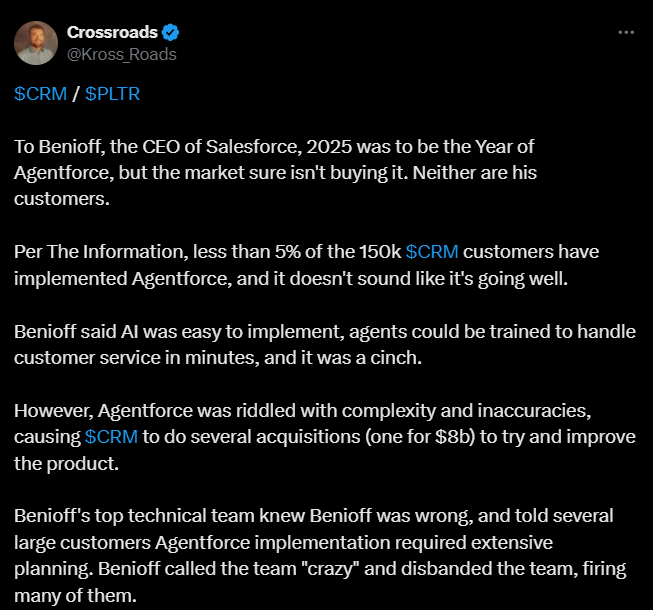The image size is (653, 610).
Task: Open the $CRM cashtag beside $PLTR
Action: pyautogui.click(x=40, y=94)
